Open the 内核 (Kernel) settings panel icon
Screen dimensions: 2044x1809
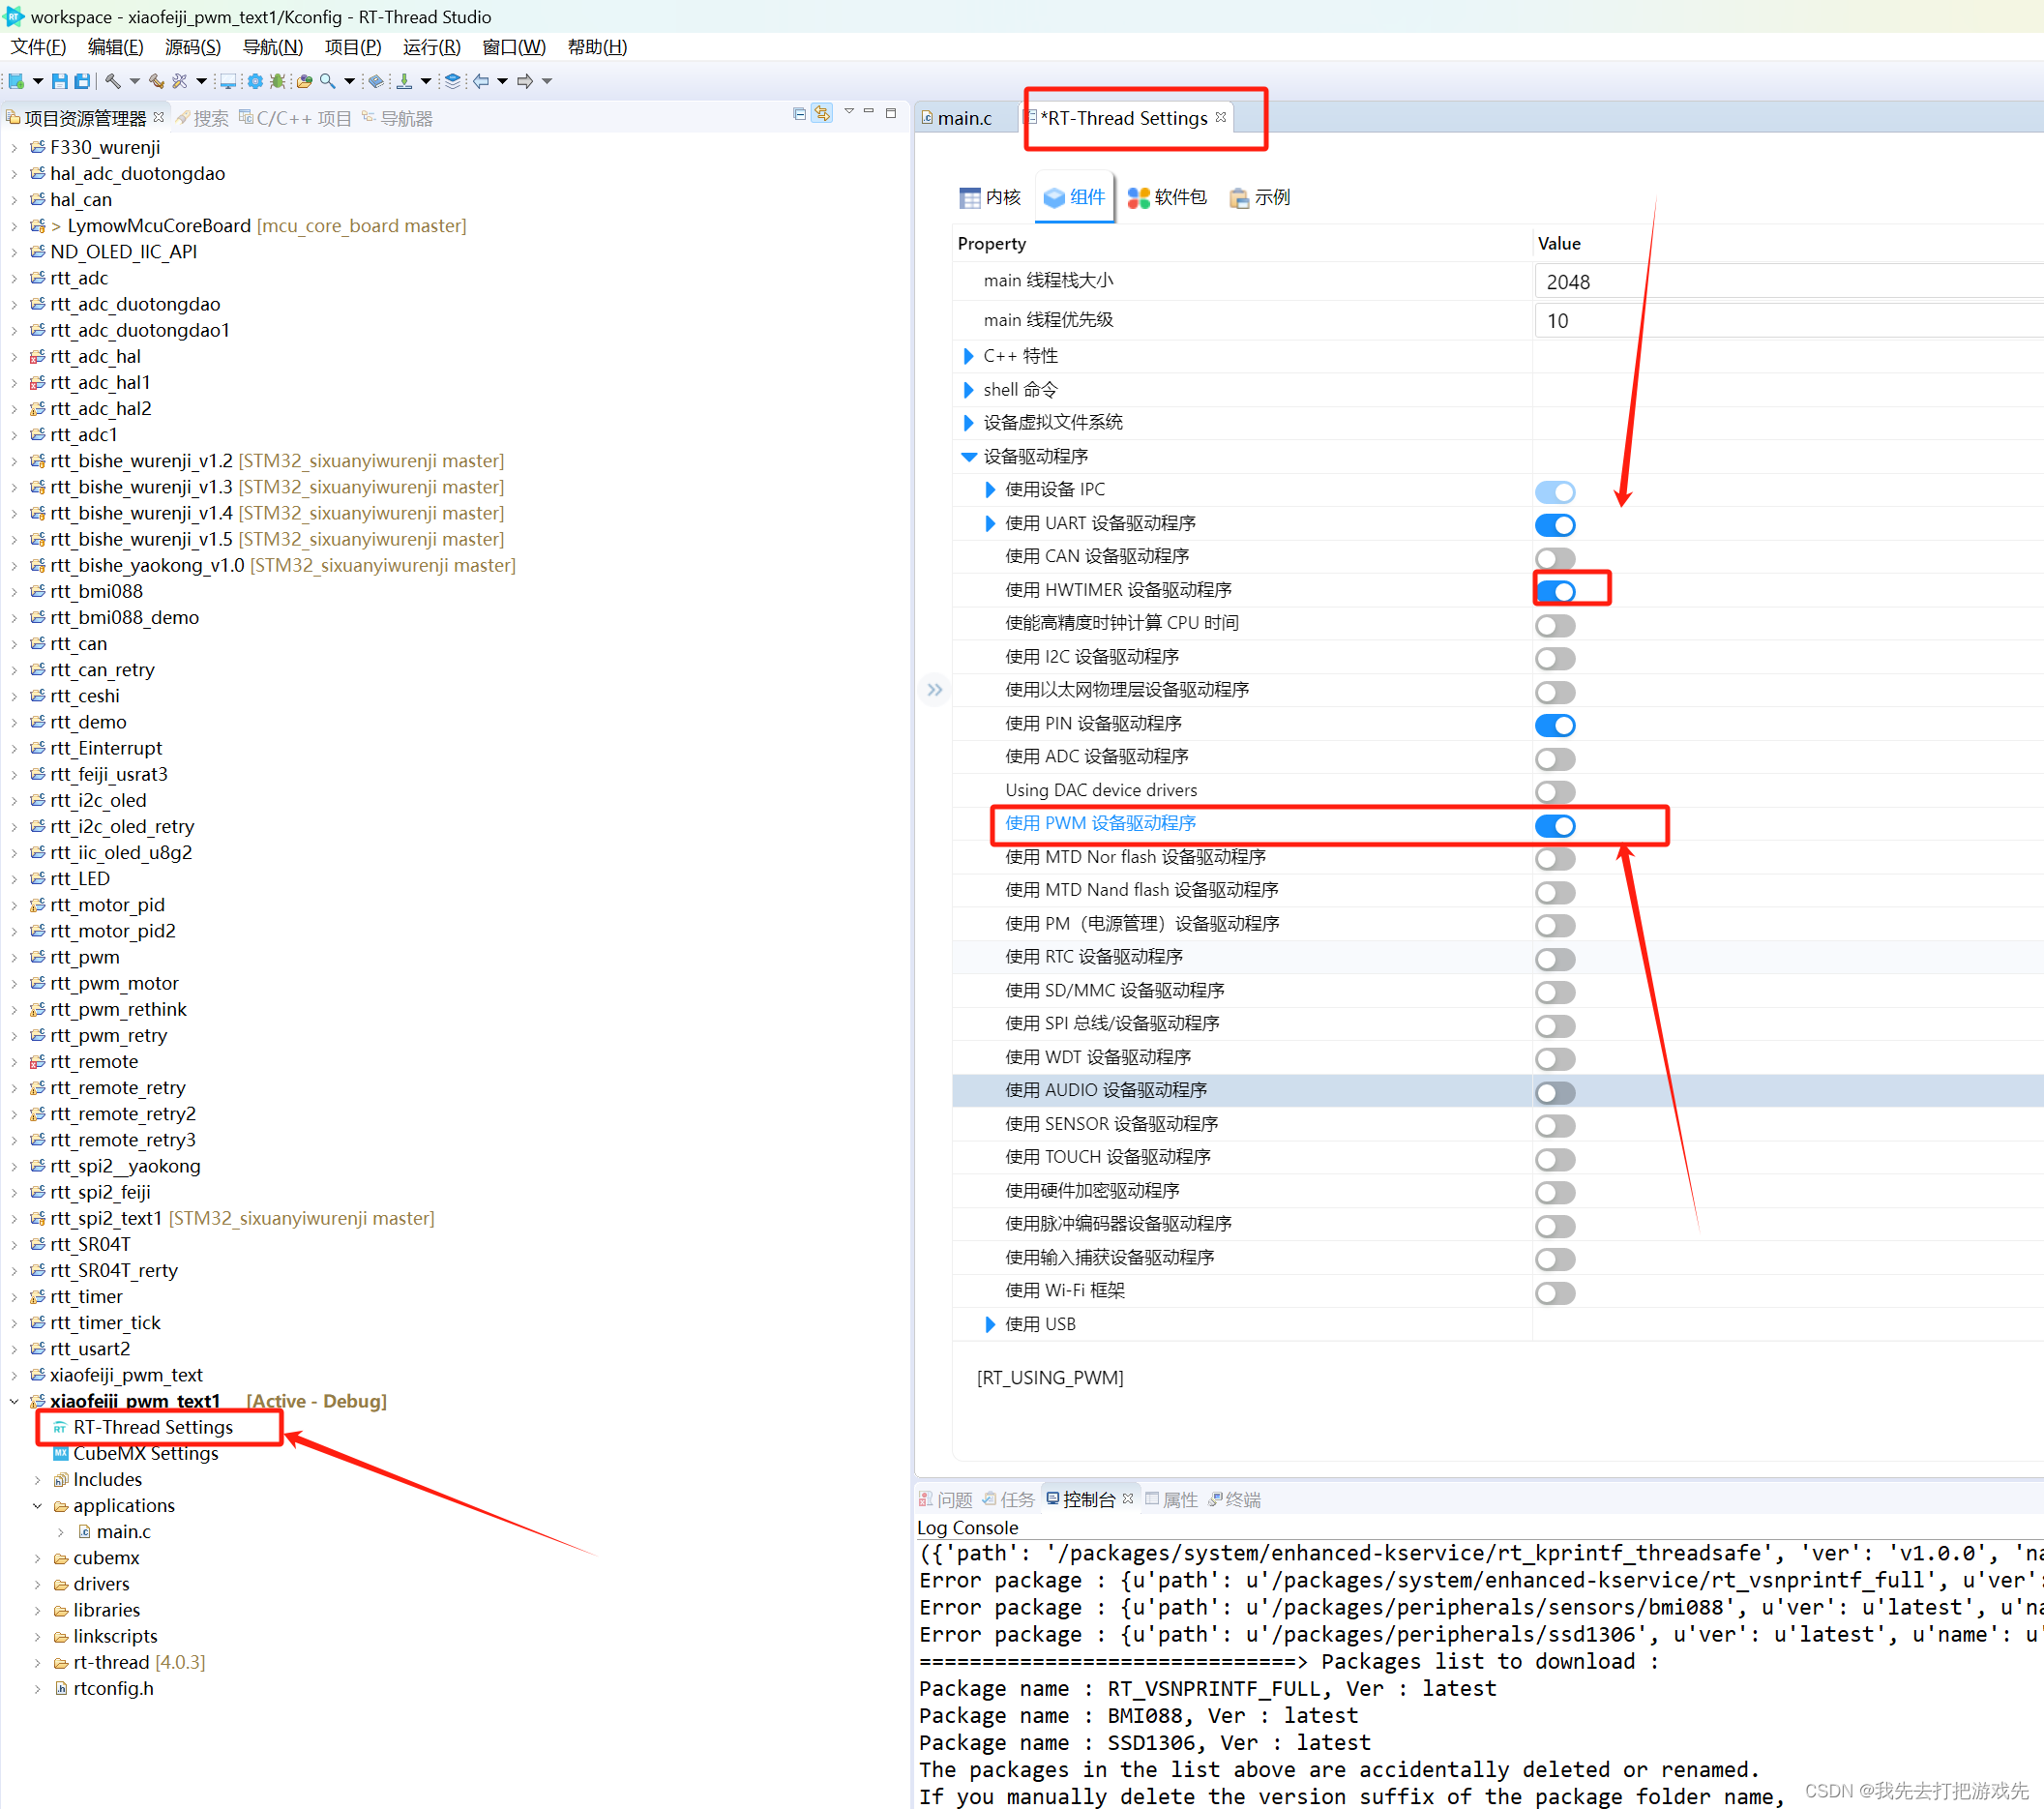click(989, 197)
